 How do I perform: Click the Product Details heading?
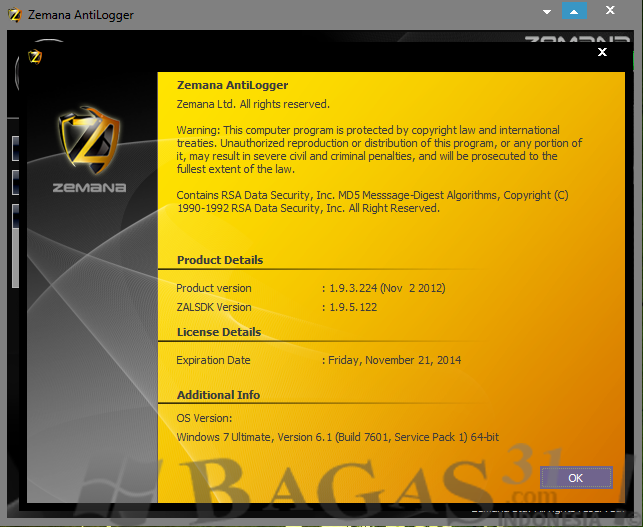pyautogui.click(x=220, y=260)
